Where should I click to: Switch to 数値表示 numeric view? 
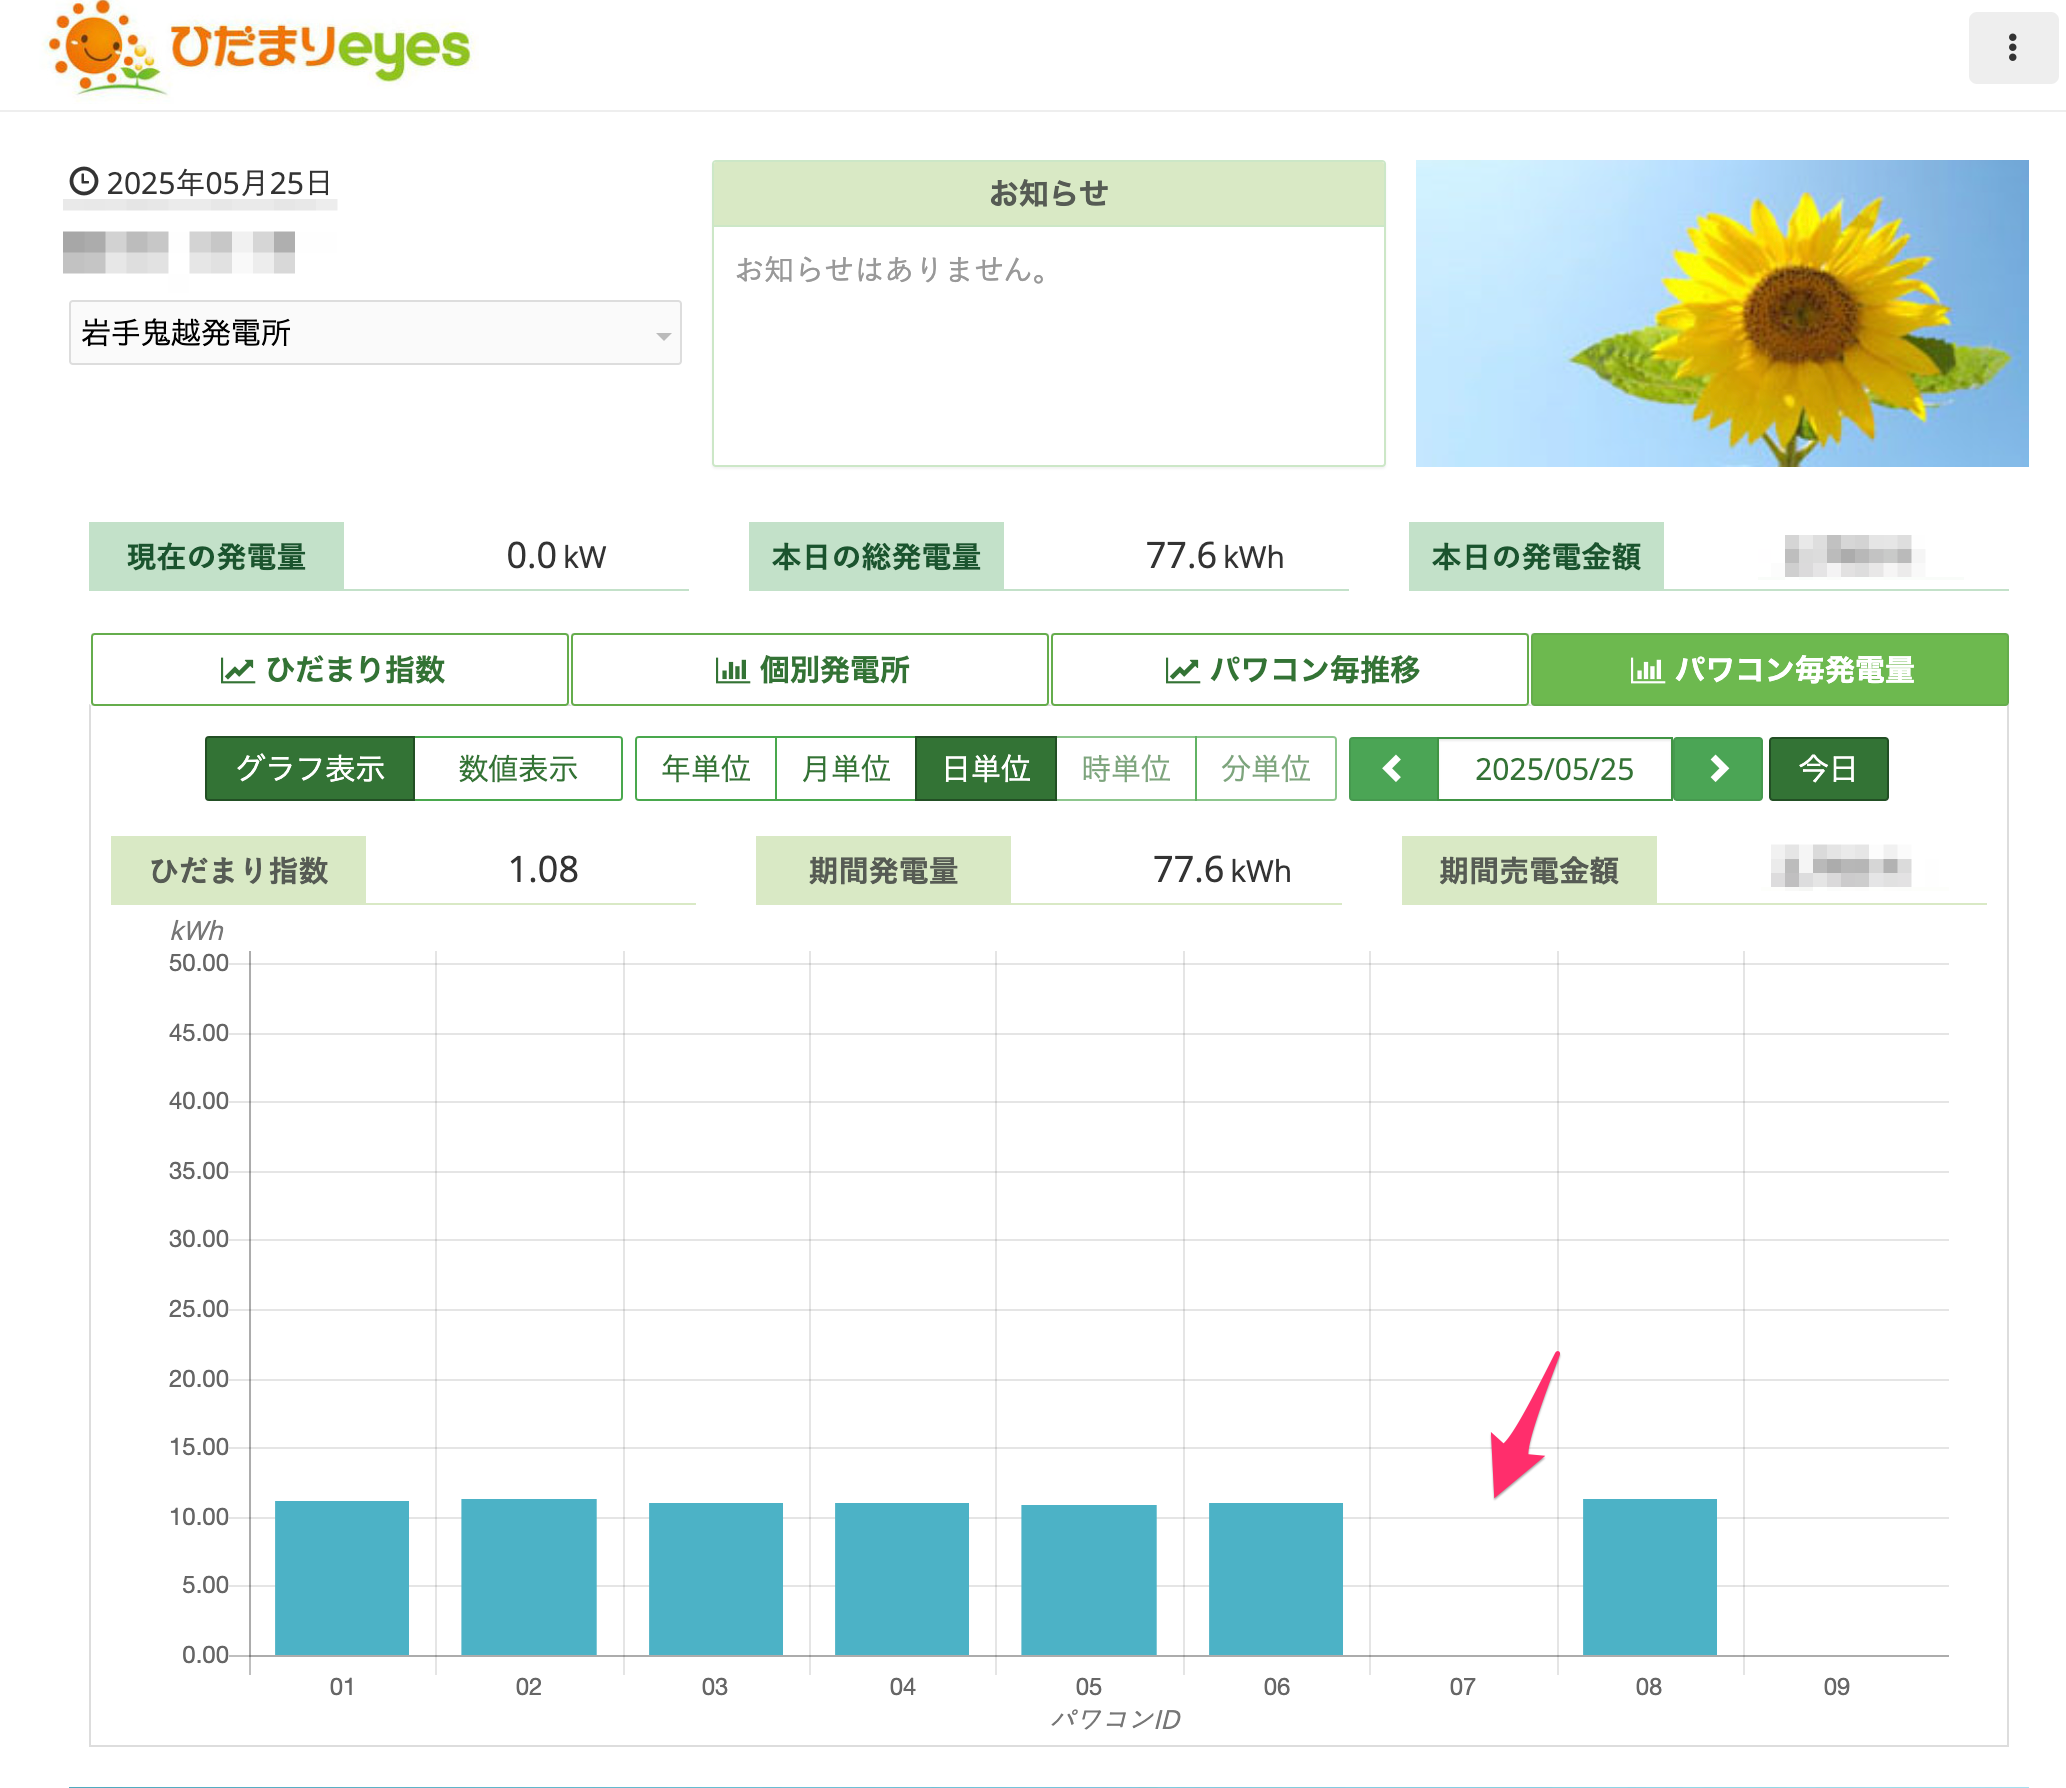(518, 768)
